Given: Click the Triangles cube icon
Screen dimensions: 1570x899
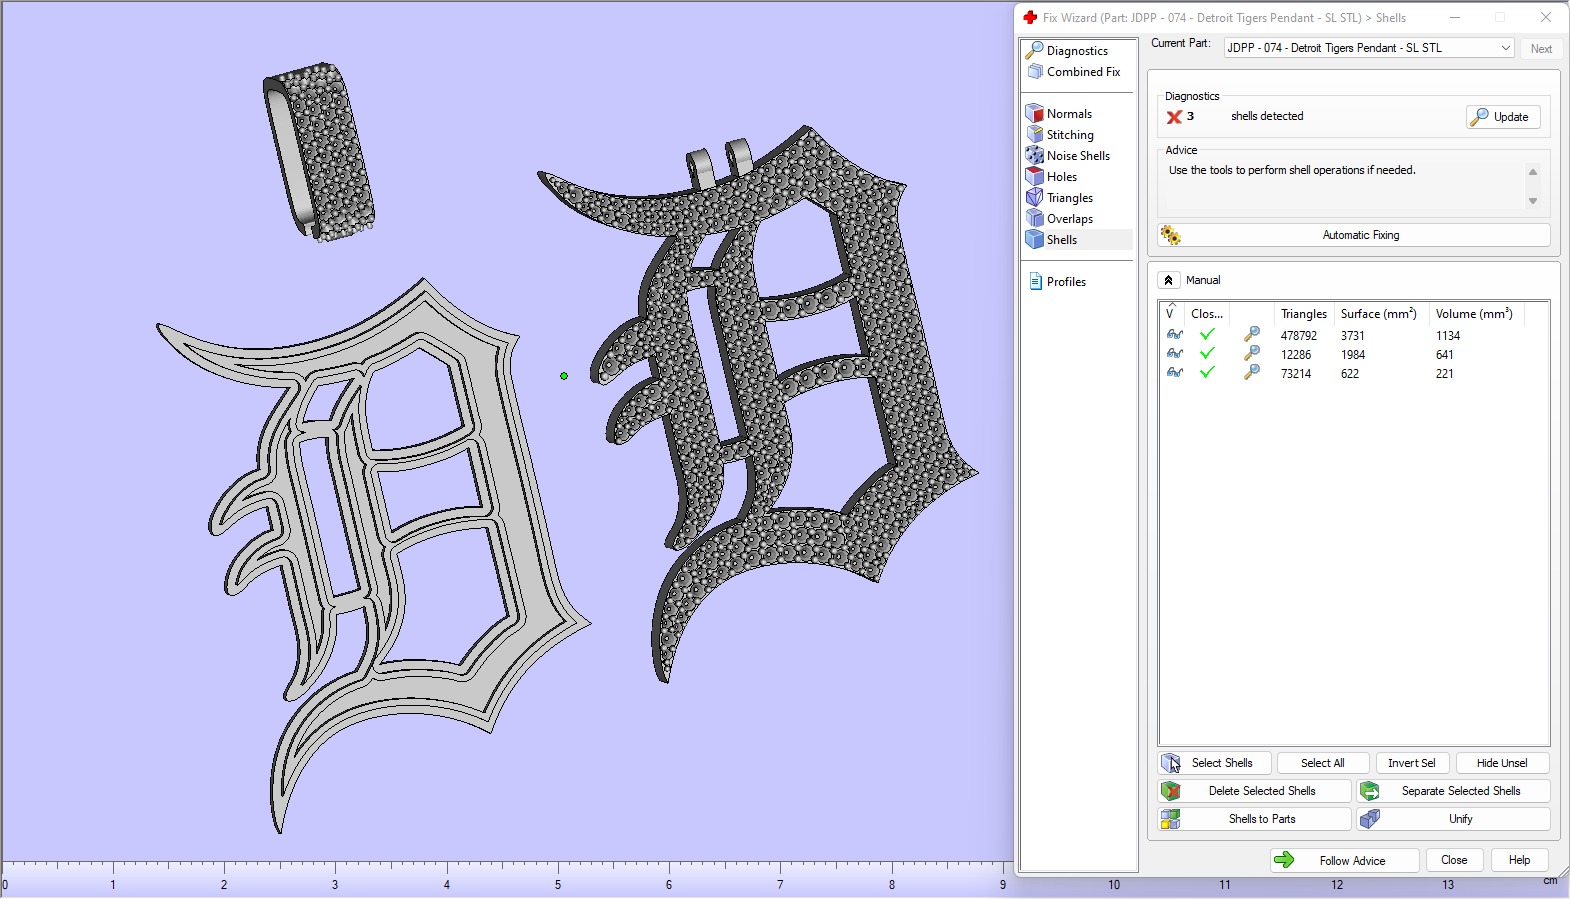Looking at the screenshot, I should [1035, 198].
